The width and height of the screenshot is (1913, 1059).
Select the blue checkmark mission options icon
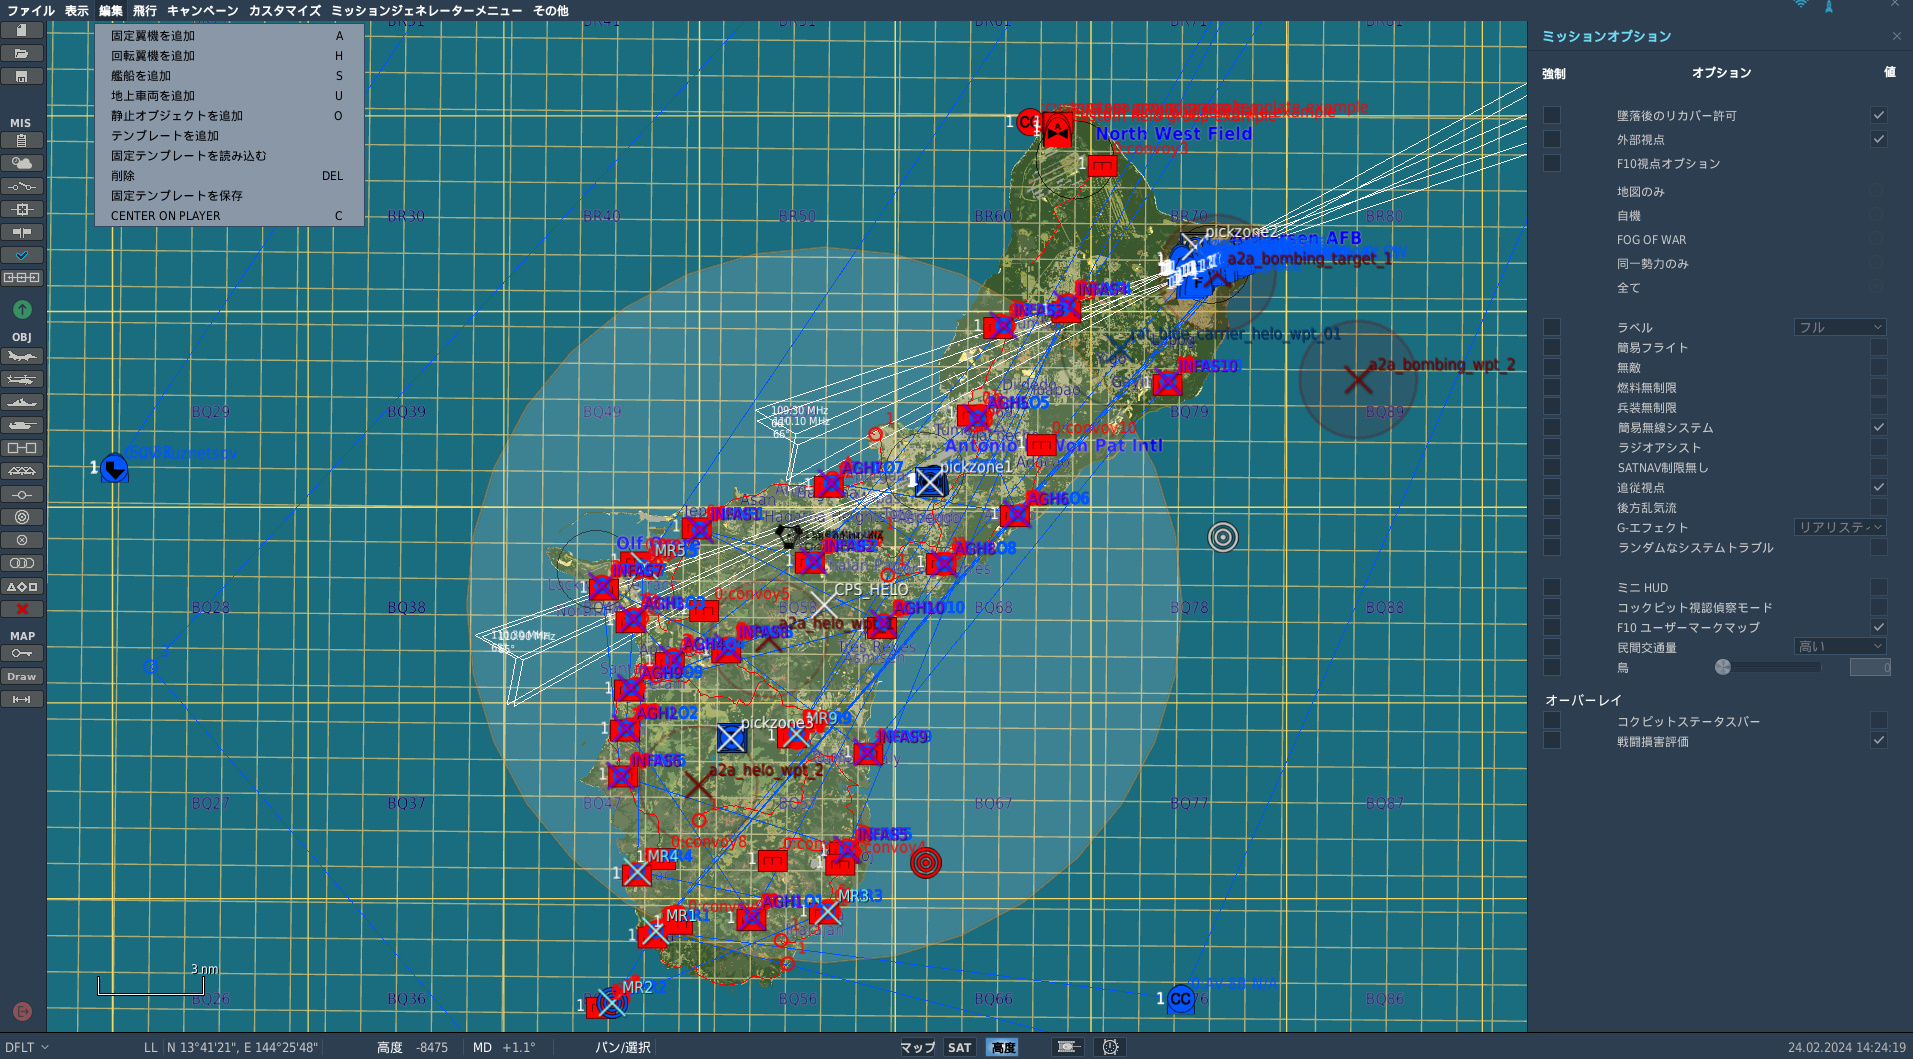[x=22, y=255]
